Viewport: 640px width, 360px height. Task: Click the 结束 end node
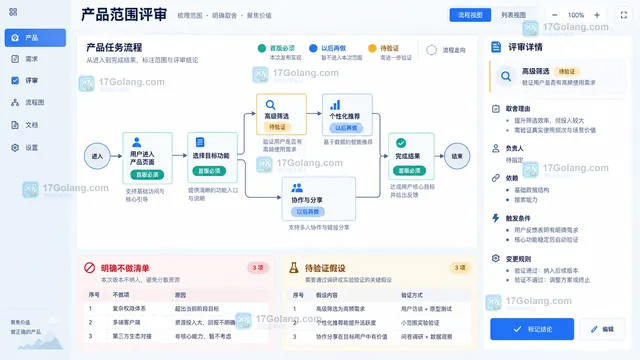click(457, 156)
